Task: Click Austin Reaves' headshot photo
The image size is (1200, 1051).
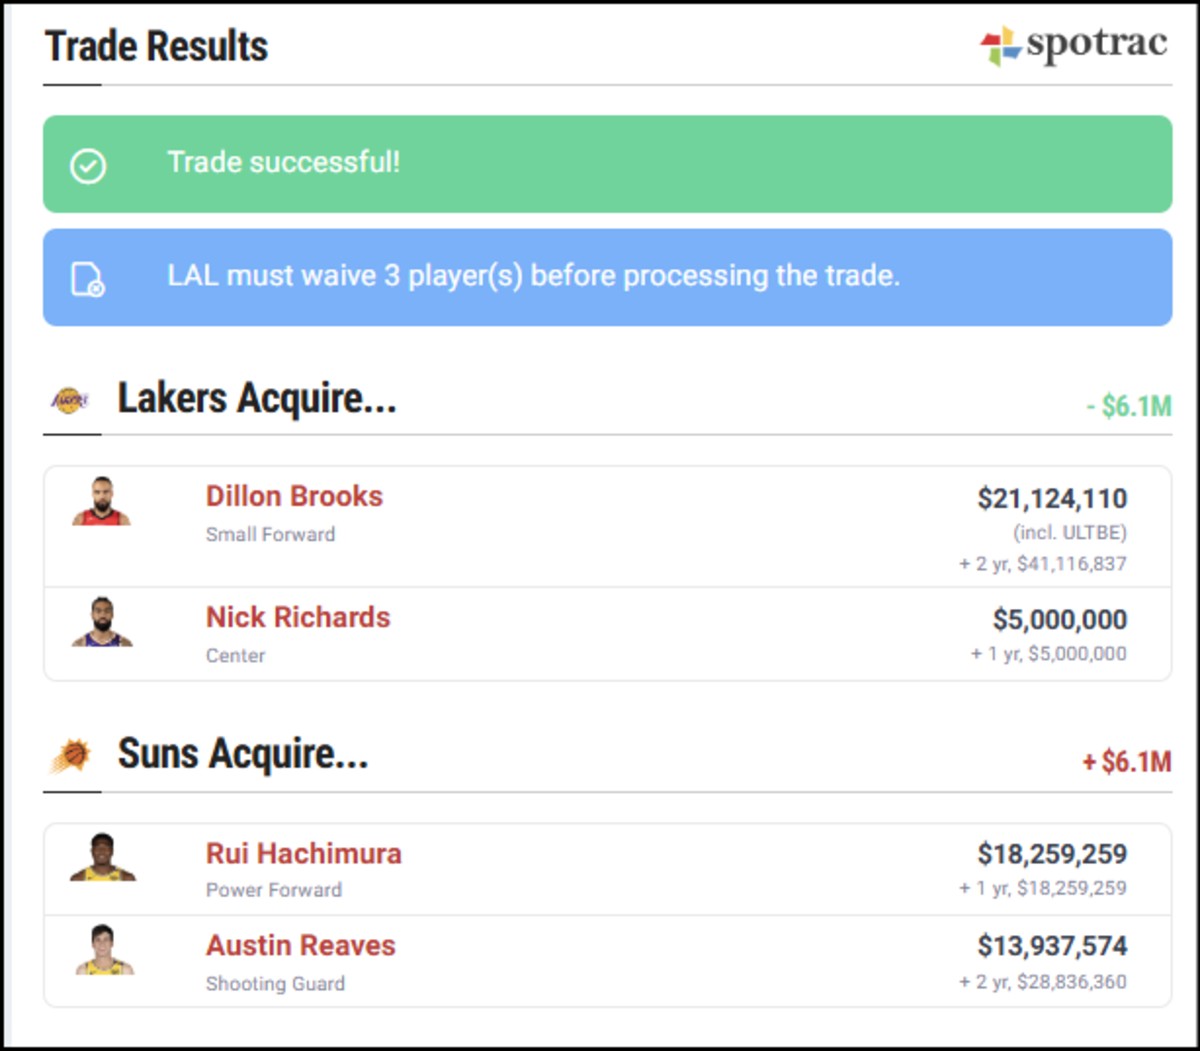Action: pyautogui.click(x=104, y=950)
